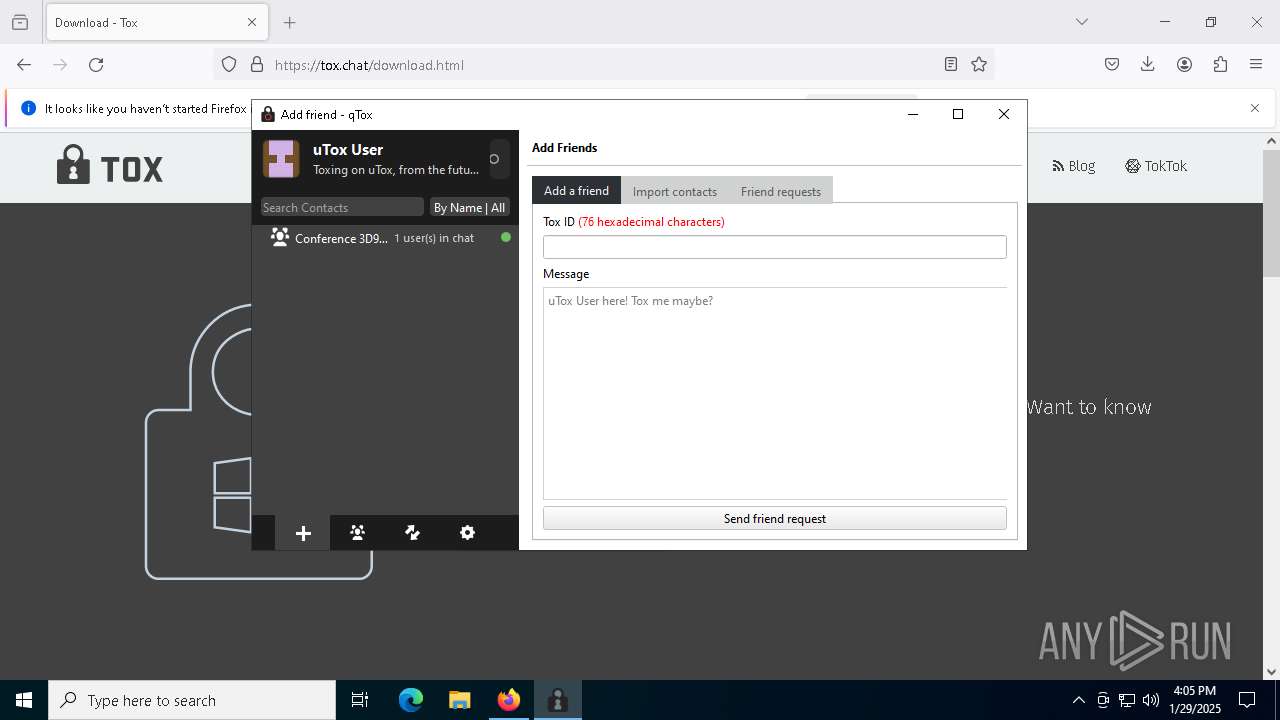Click the green online status dot
Screen dimensions: 1280x720
[x=506, y=237]
